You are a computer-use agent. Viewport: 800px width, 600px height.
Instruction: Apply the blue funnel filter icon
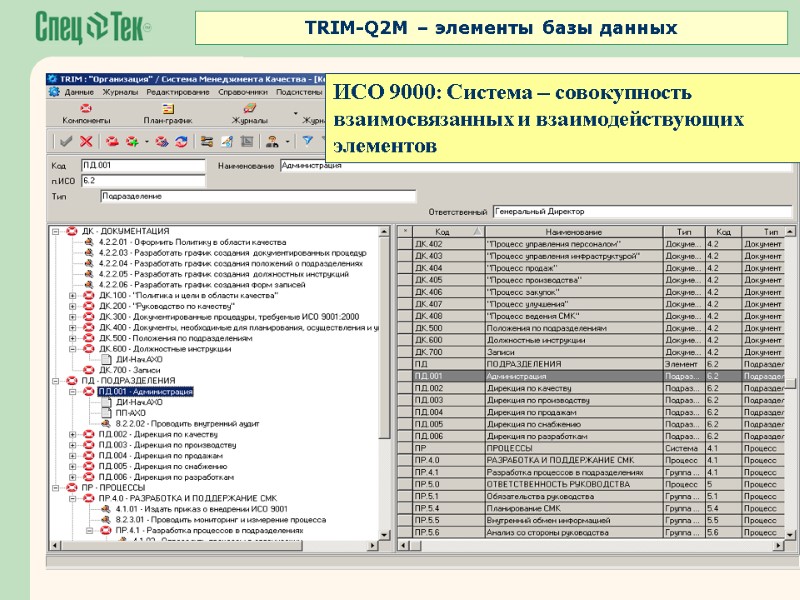coord(306,143)
